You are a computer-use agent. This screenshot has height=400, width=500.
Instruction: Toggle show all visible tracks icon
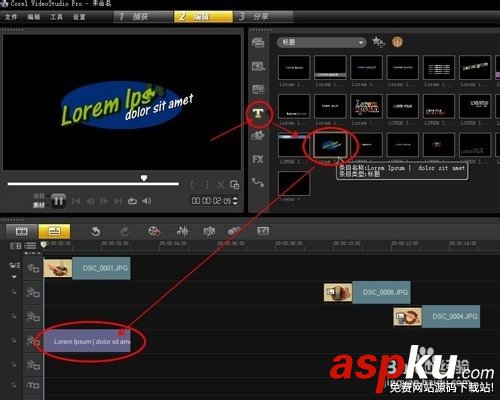[x=15, y=246]
